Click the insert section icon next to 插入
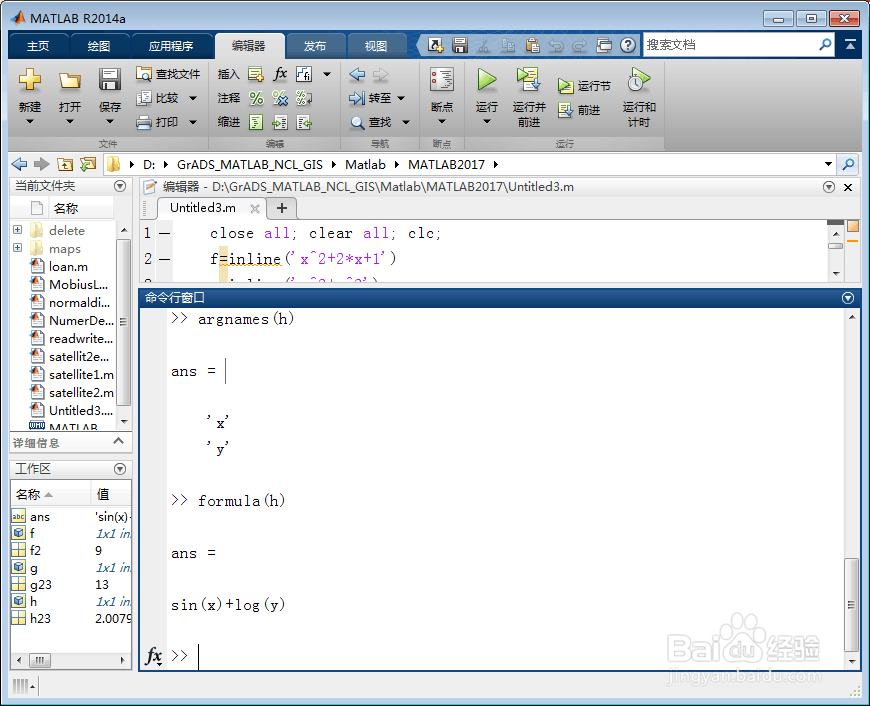This screenshot has width=870, height=706. 256,74
